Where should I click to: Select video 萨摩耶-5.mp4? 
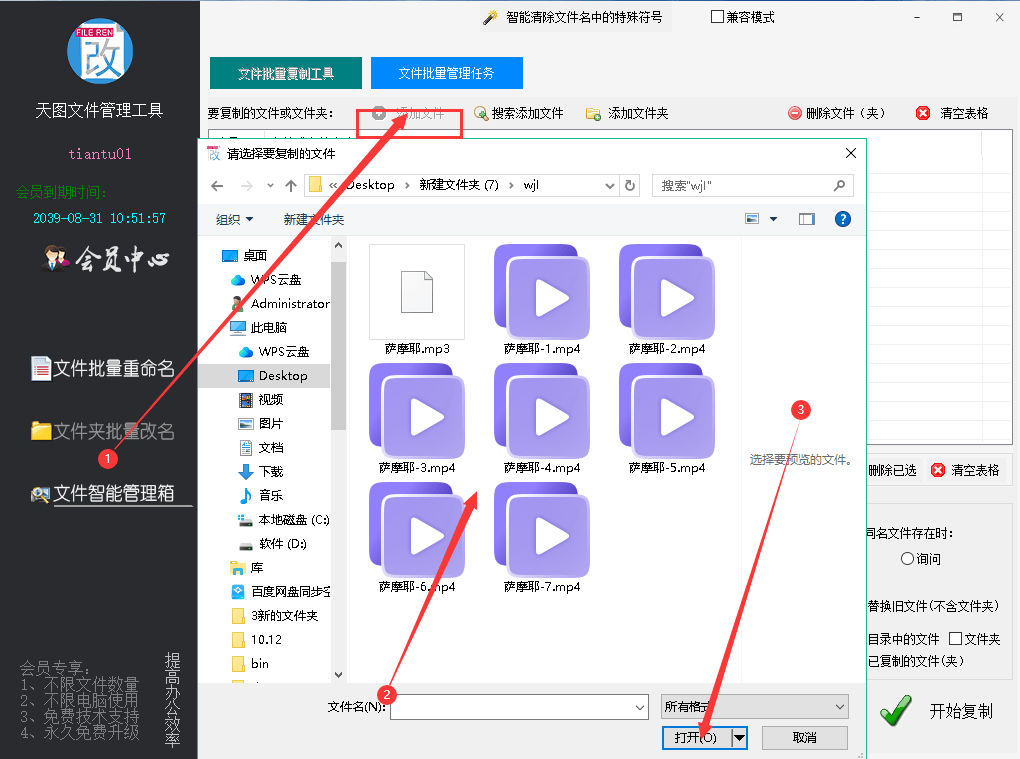(x=667, y=419)
